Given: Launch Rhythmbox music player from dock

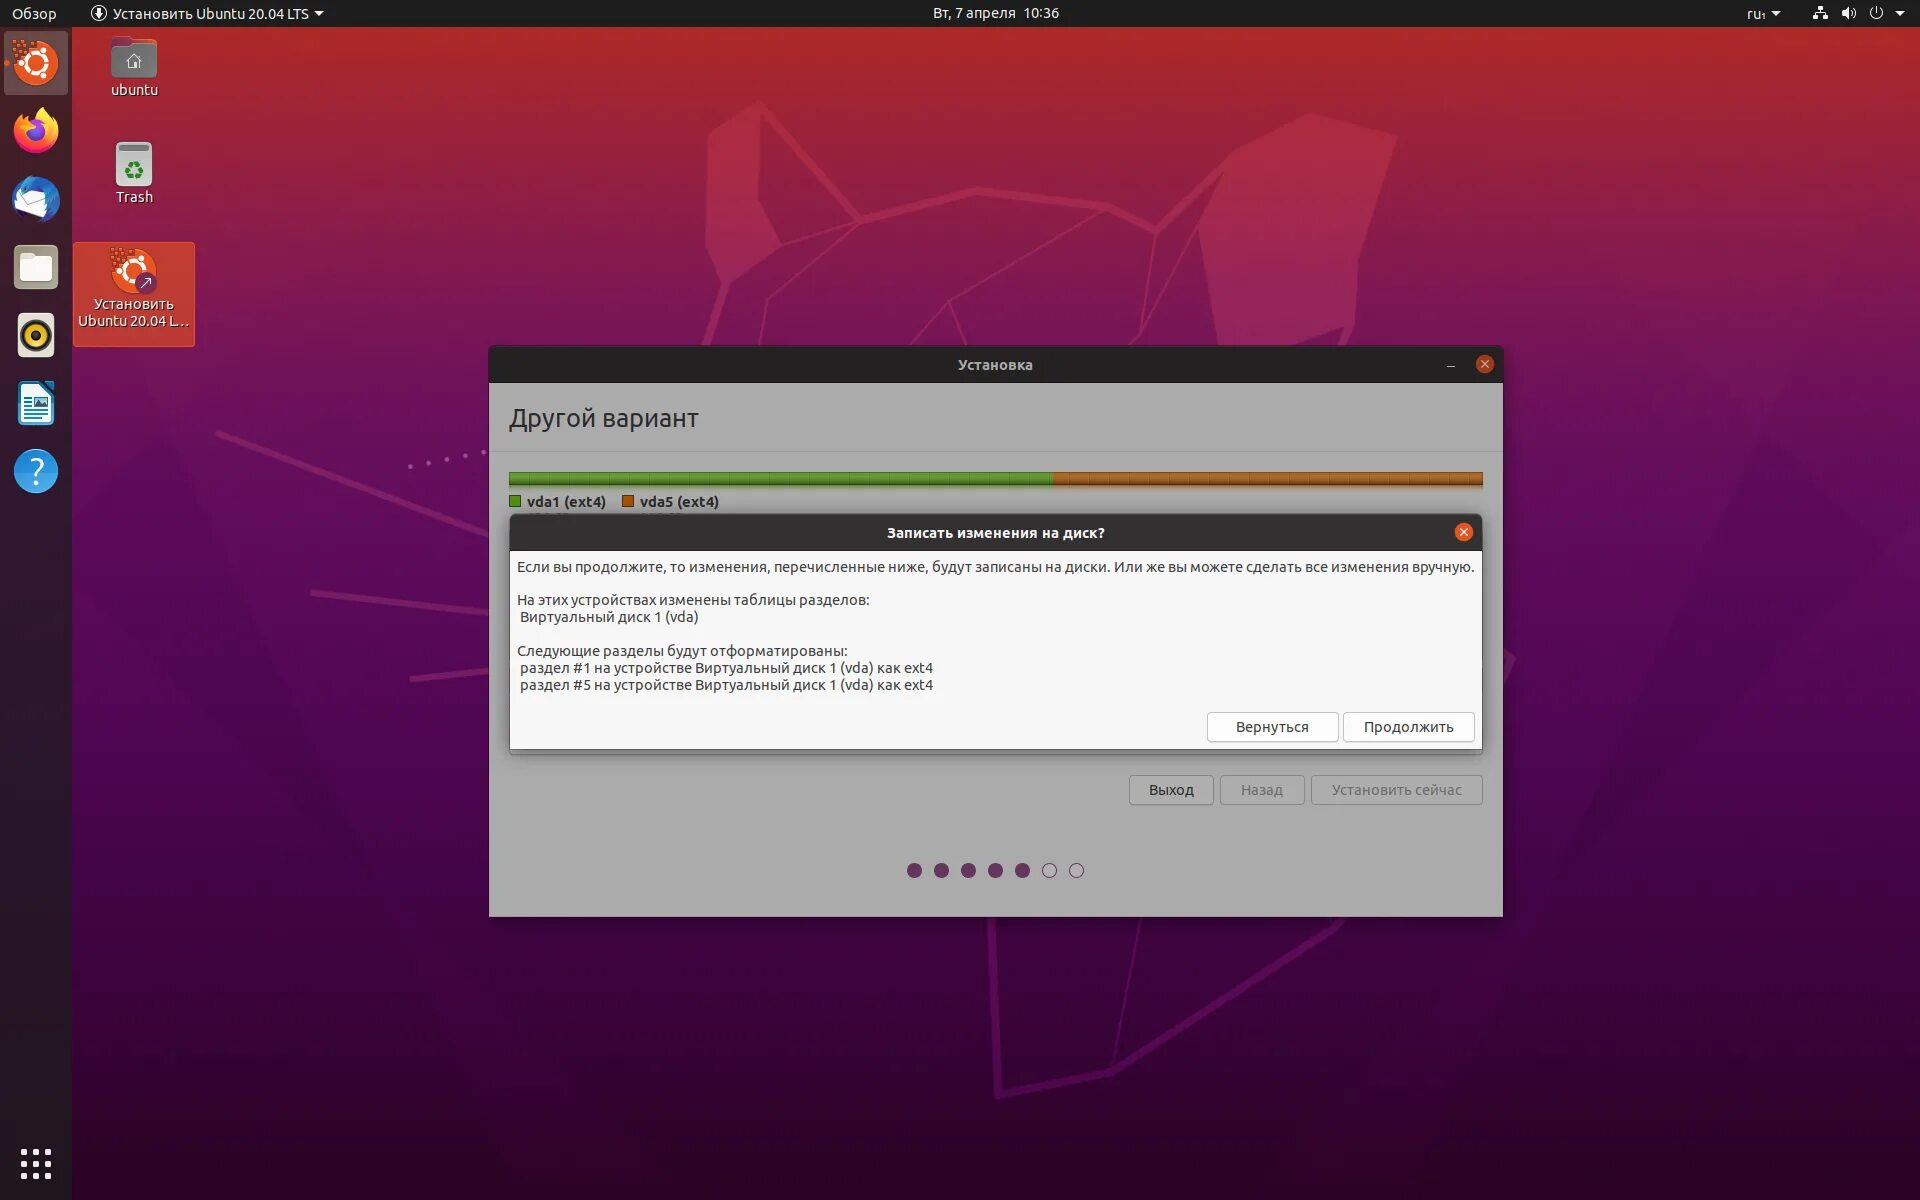Looking at the screenshot, I should 36,335.
